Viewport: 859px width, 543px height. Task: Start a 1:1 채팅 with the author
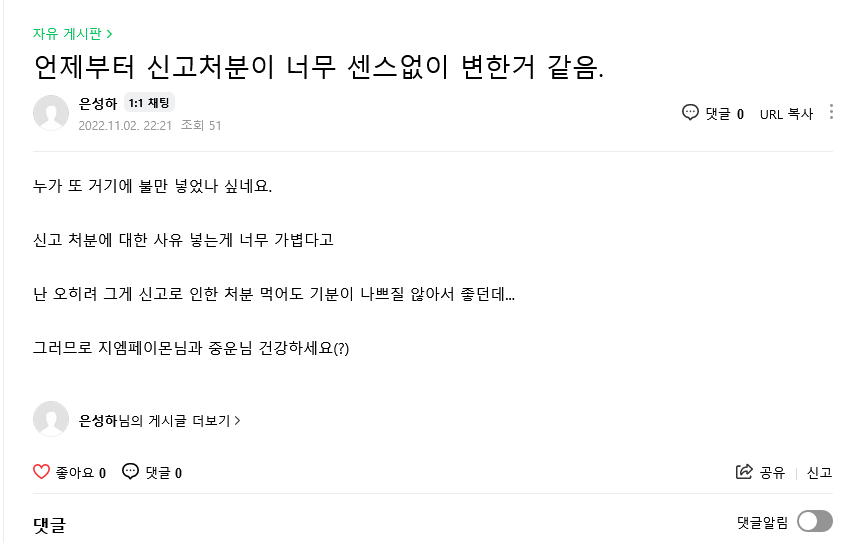click(150, 103)
